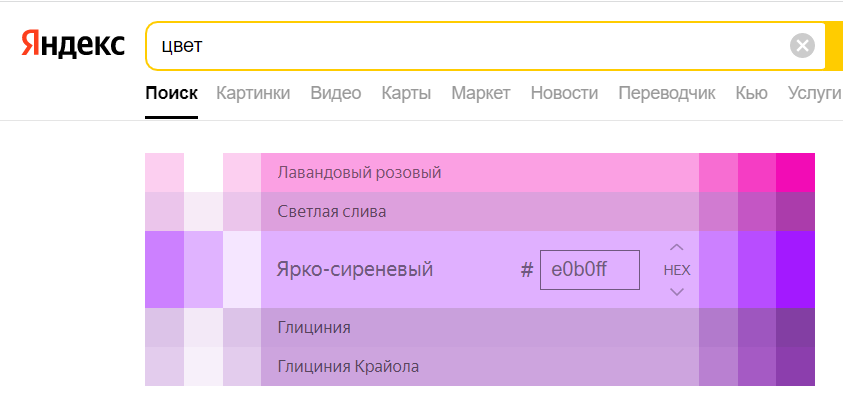Screen dimensions: 843x408
Task: Open the Картинки tab
Action: (x=253, y=93)
